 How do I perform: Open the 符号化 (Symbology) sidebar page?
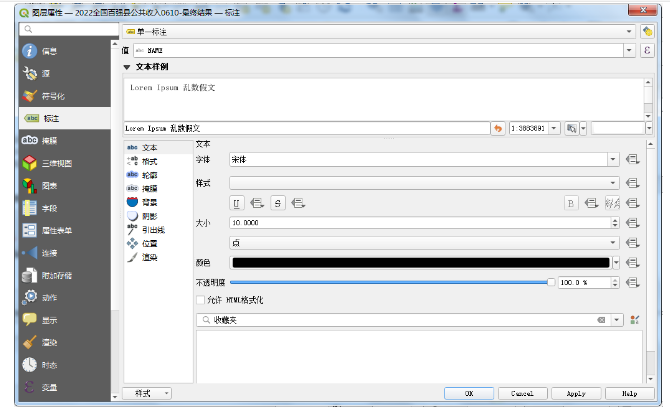(65, 96)
